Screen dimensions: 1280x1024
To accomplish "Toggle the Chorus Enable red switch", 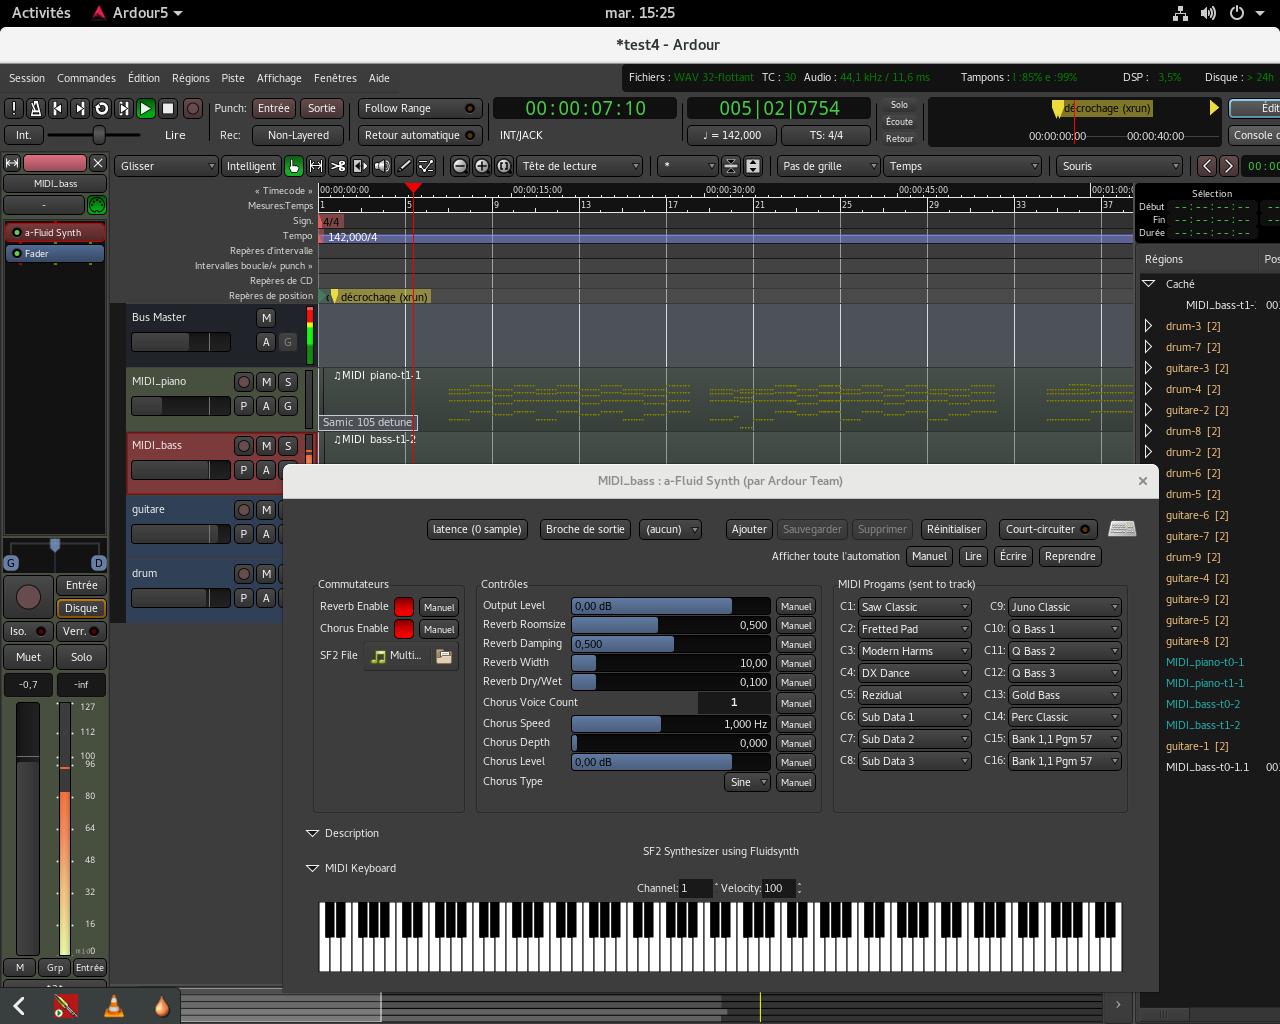I will (x=404, y=629).
